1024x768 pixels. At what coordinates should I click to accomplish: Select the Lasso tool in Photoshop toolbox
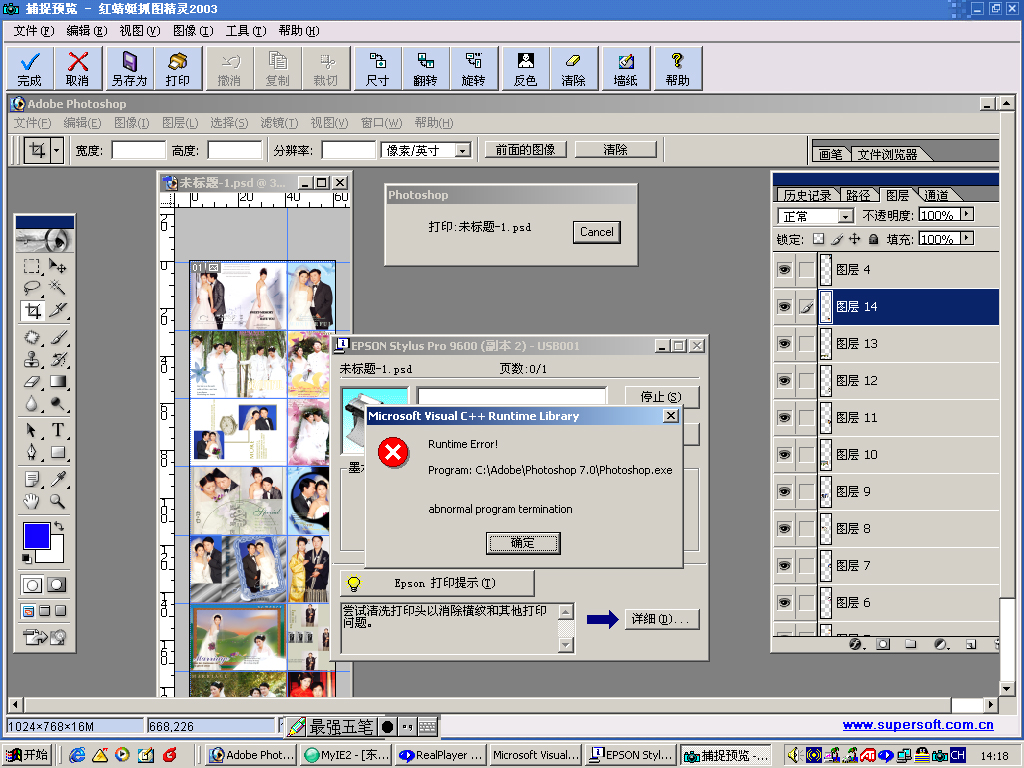pos(31,287)
